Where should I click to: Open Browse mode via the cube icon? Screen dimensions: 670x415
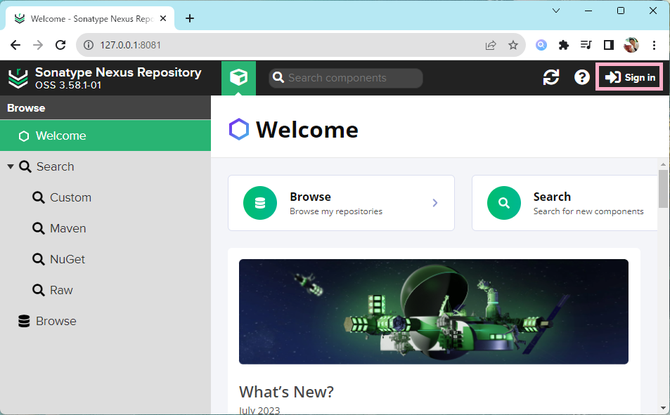238,78
